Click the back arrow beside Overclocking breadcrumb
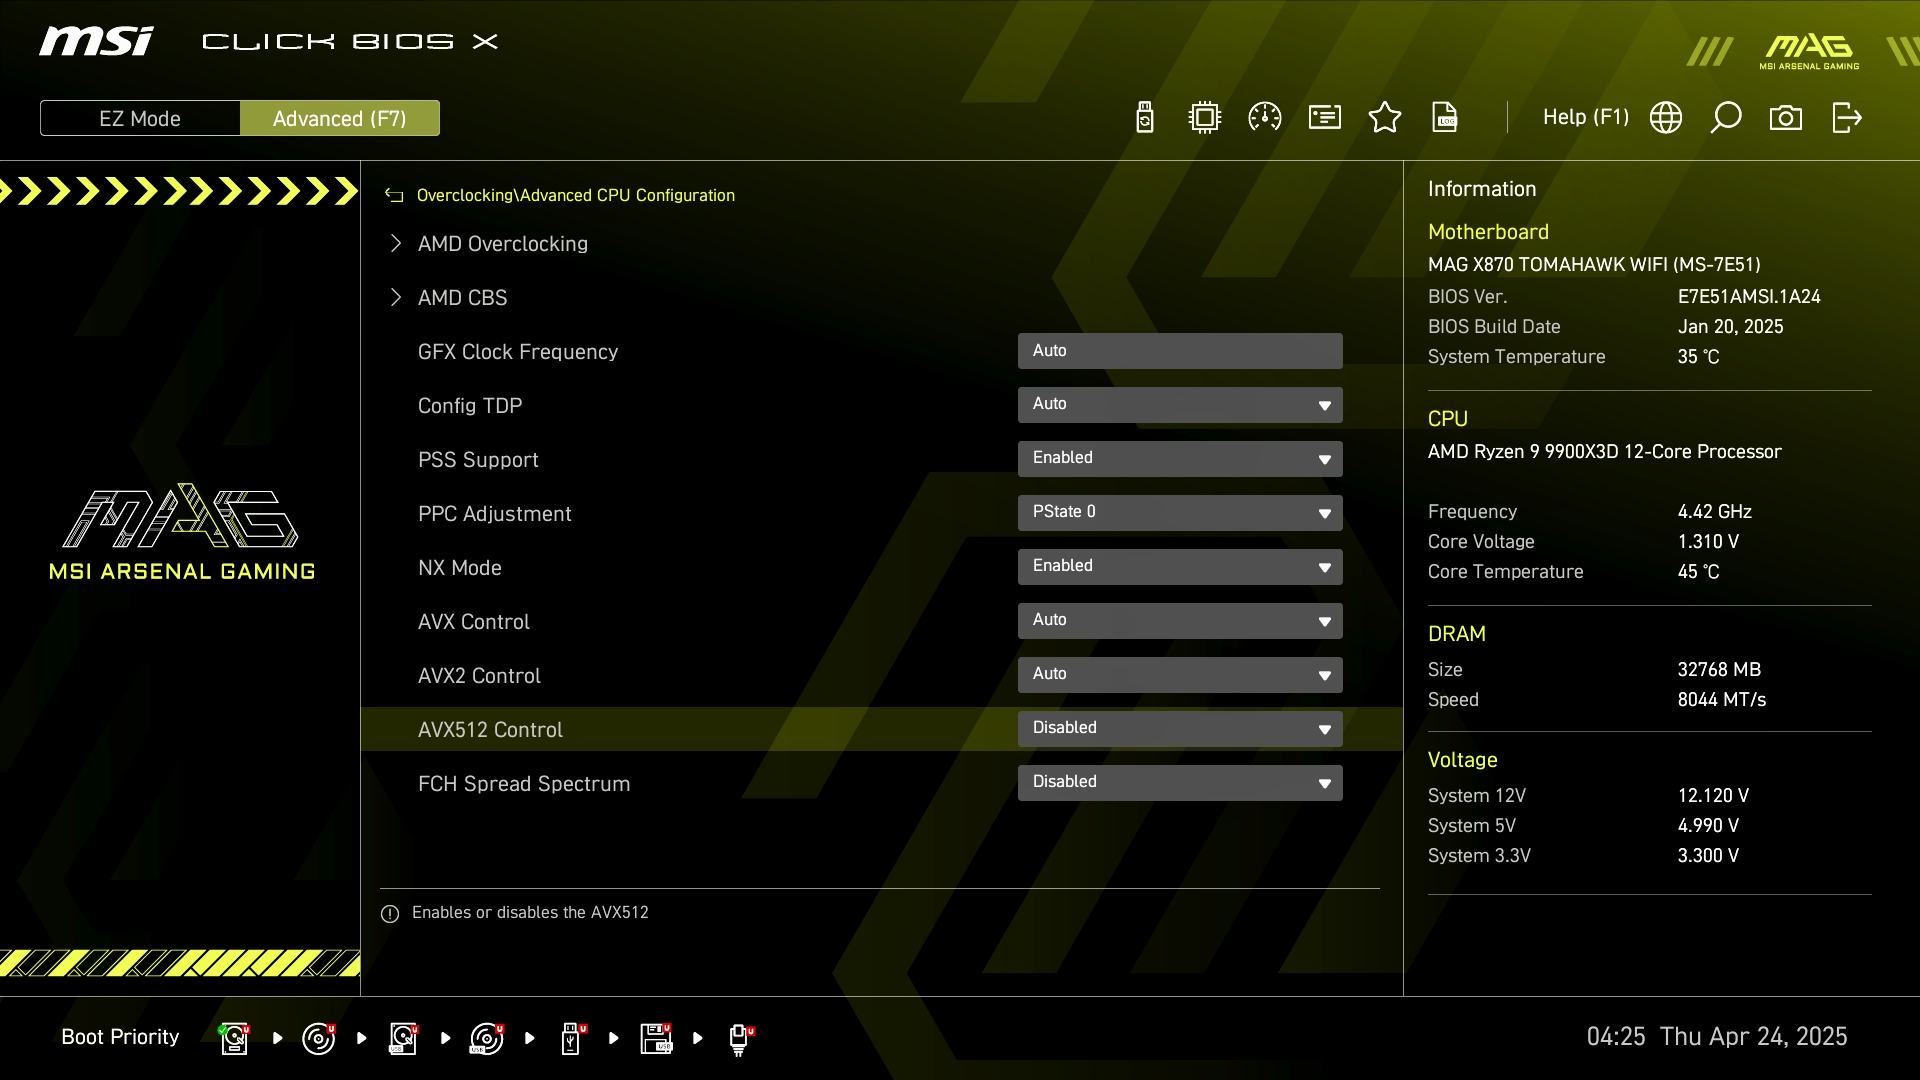 pos(394,196)
